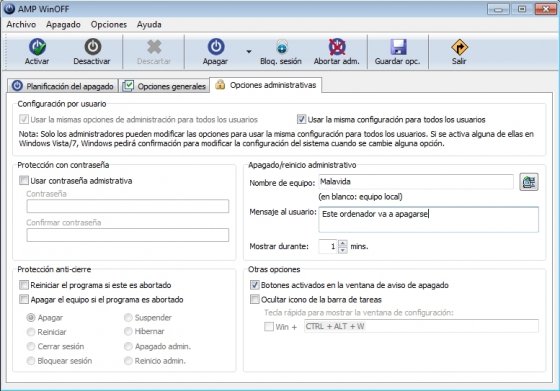Click the Activar toolbar icon
560x391 pixels.
(37, 47)
